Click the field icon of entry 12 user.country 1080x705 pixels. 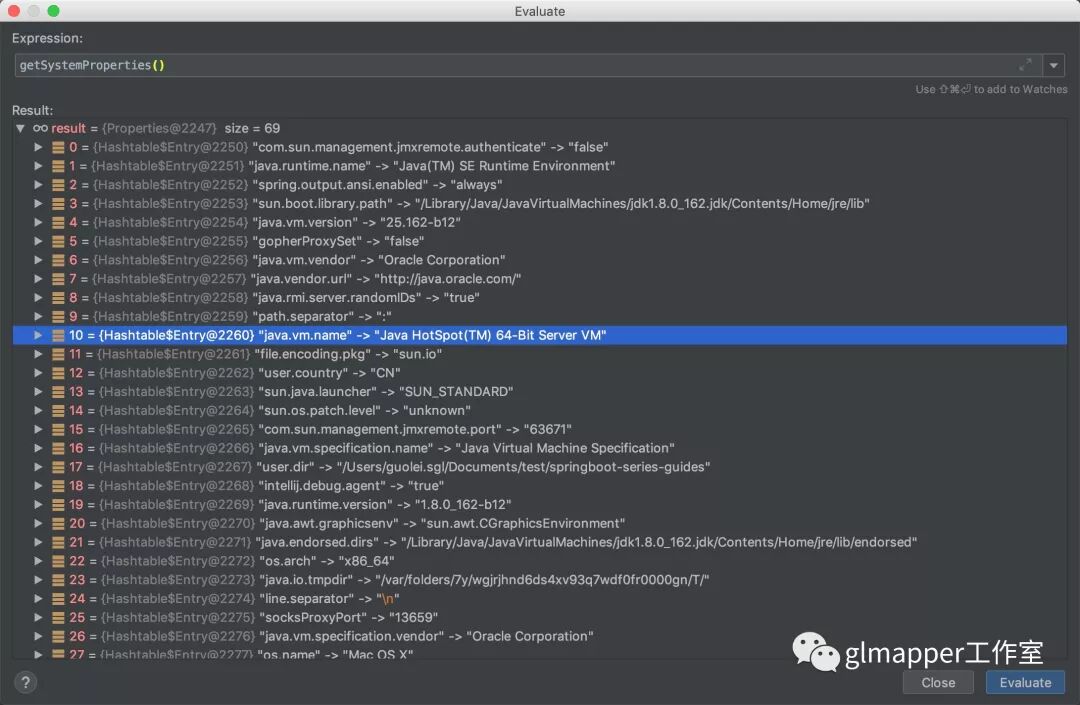pos(59,373)
